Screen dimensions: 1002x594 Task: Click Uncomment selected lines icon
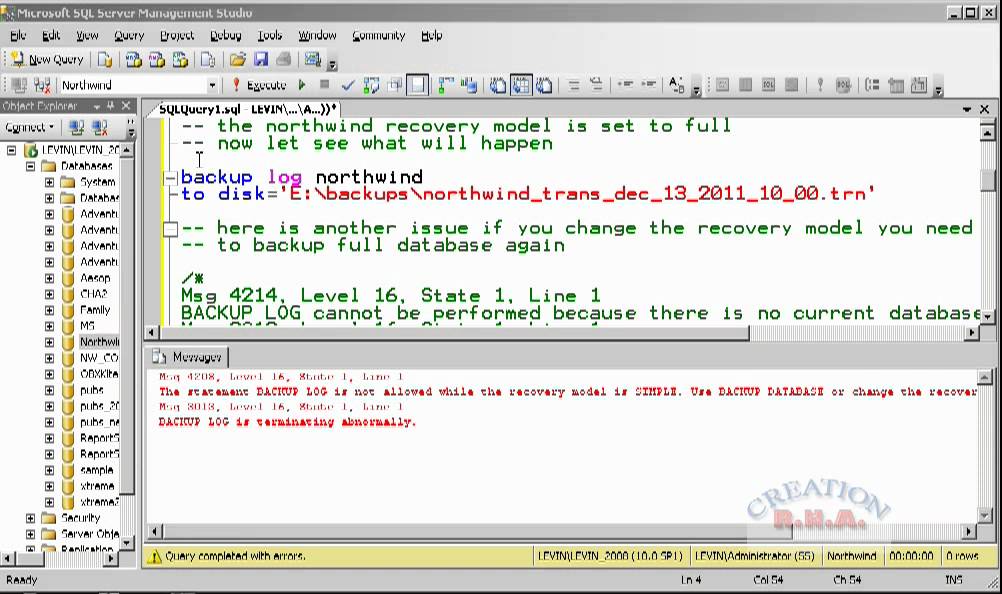(596, 85)
